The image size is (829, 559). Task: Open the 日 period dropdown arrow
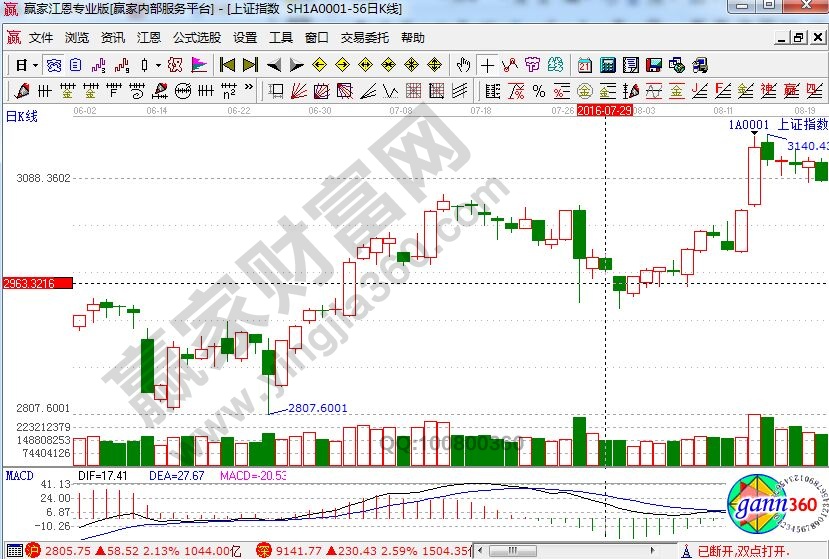[35, 65]
